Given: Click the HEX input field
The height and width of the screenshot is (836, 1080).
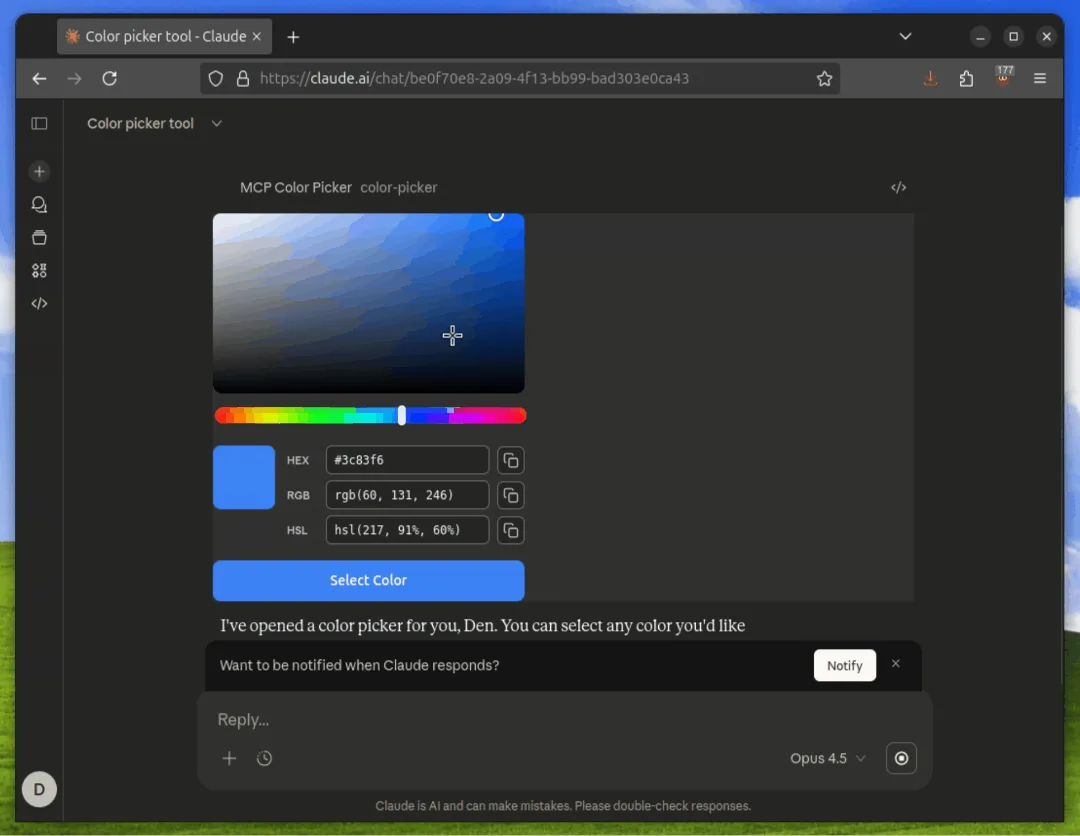Looking at the screenshot, I should (407, 460).
